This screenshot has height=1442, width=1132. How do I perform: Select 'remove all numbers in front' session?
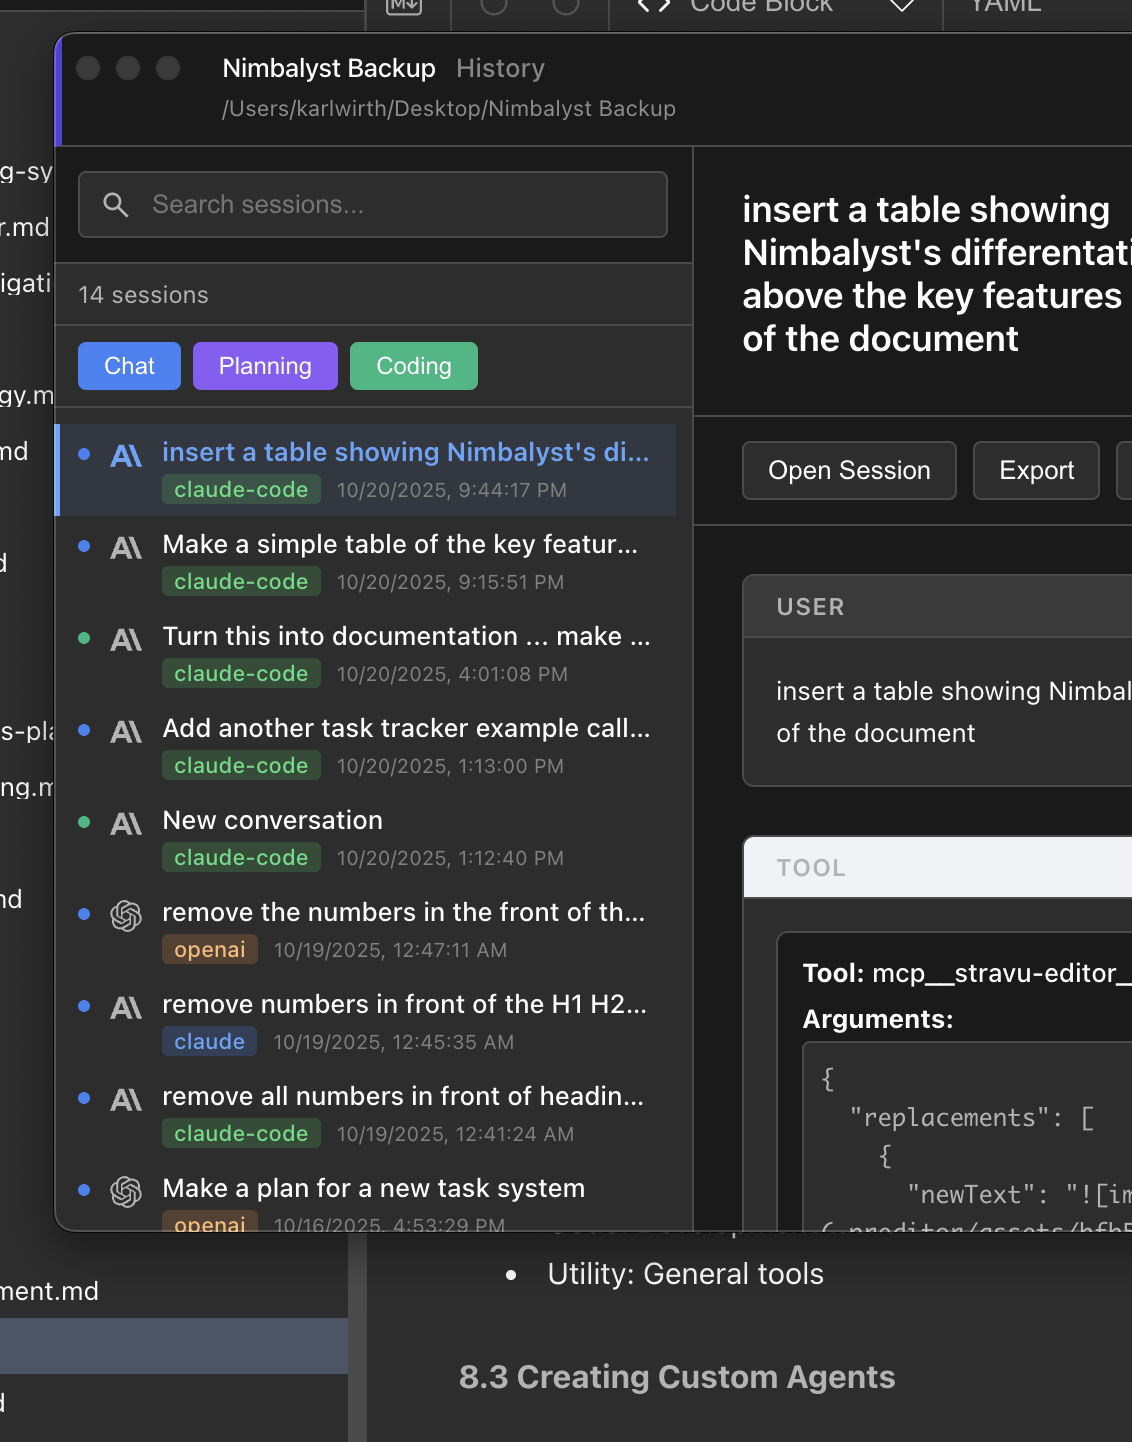coord(403,1097)
